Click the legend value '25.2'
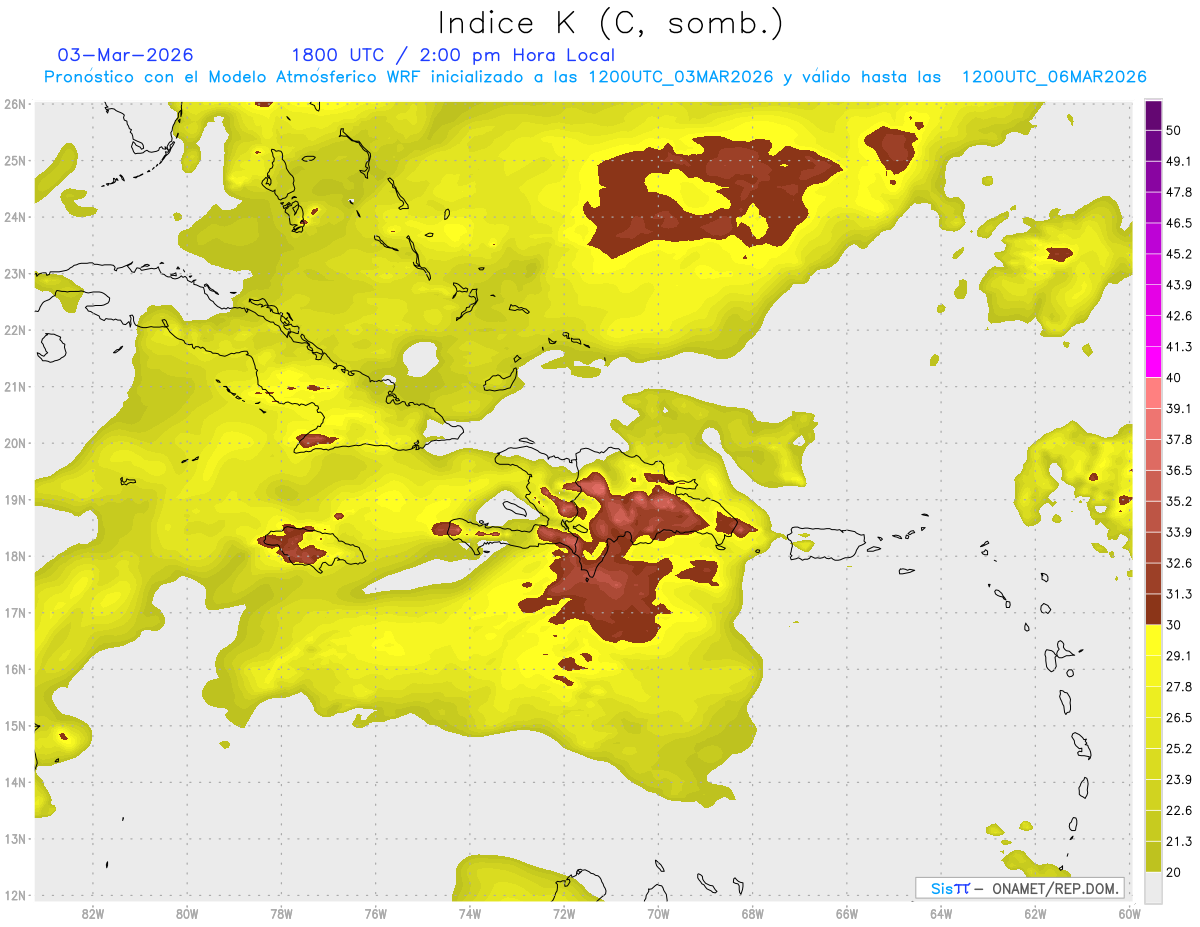The width and height of the screenshot is (1200, 927). point(1179,749)
